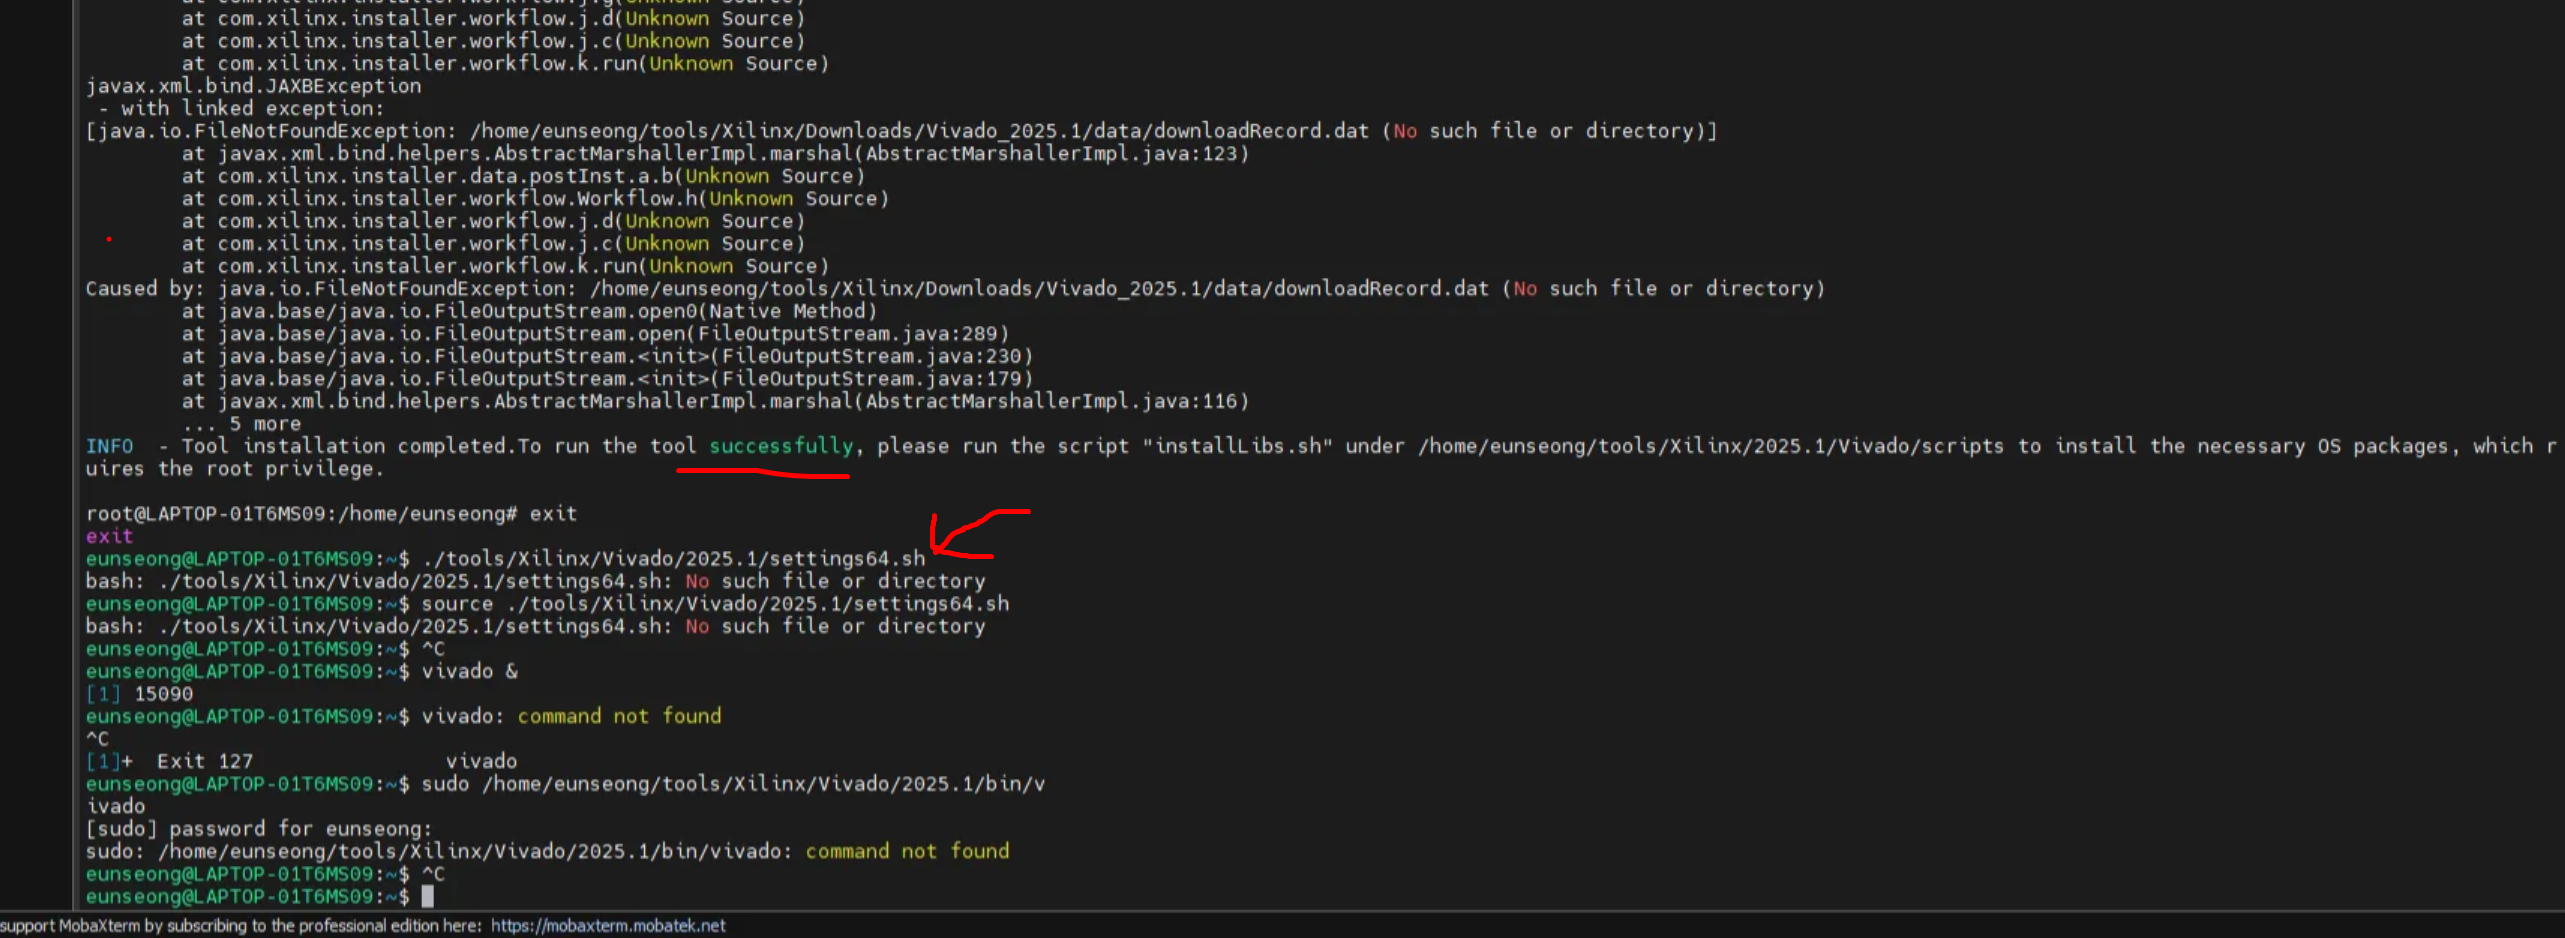Click the "- with linked exception:" line
Viewport: 2565px width, 938px height.
coord(241,108)
